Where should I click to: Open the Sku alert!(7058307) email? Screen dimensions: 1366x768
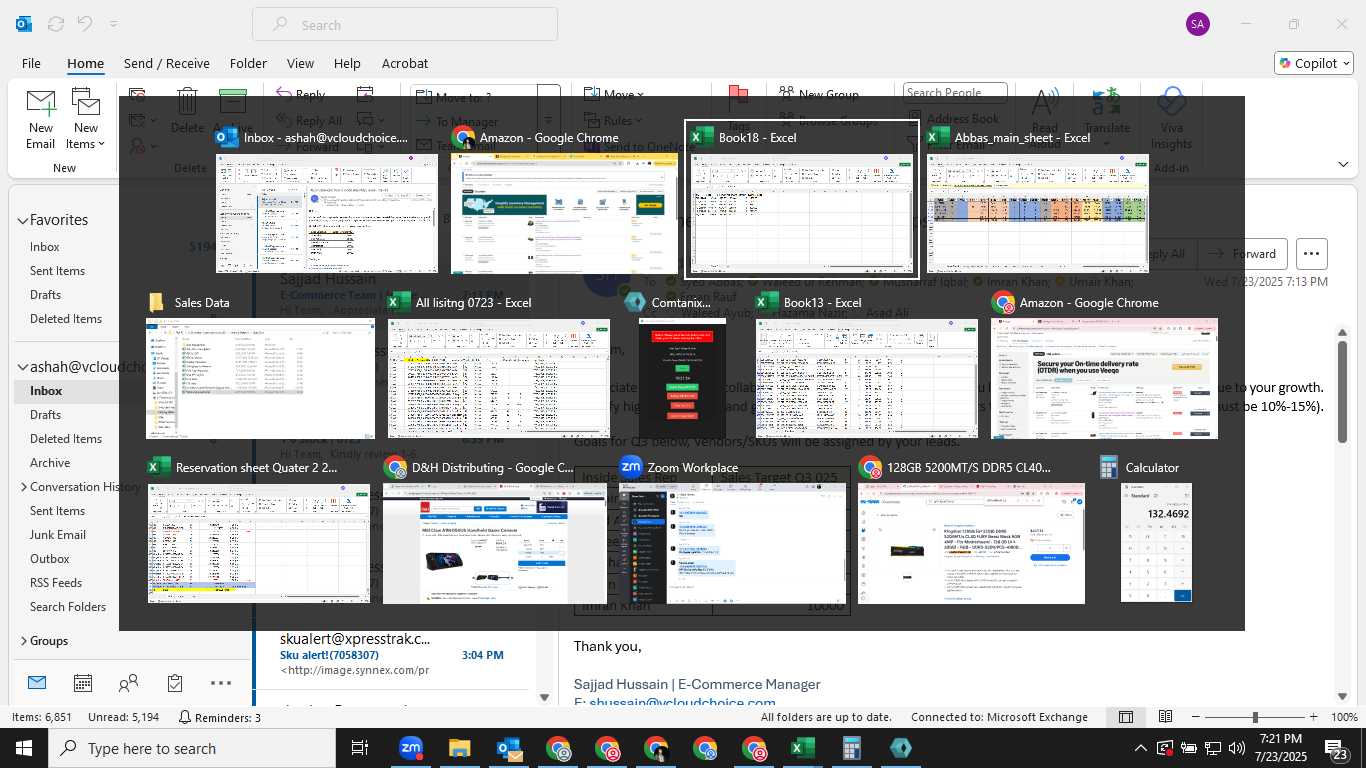(390, 655)
